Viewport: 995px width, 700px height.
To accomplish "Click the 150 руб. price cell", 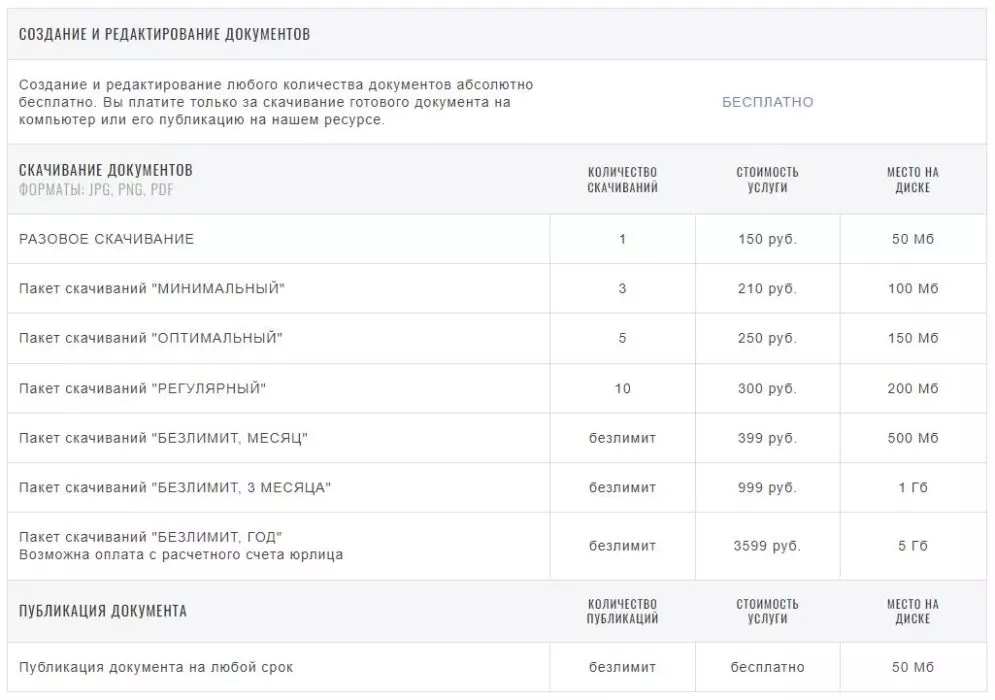I will [767, 239].
